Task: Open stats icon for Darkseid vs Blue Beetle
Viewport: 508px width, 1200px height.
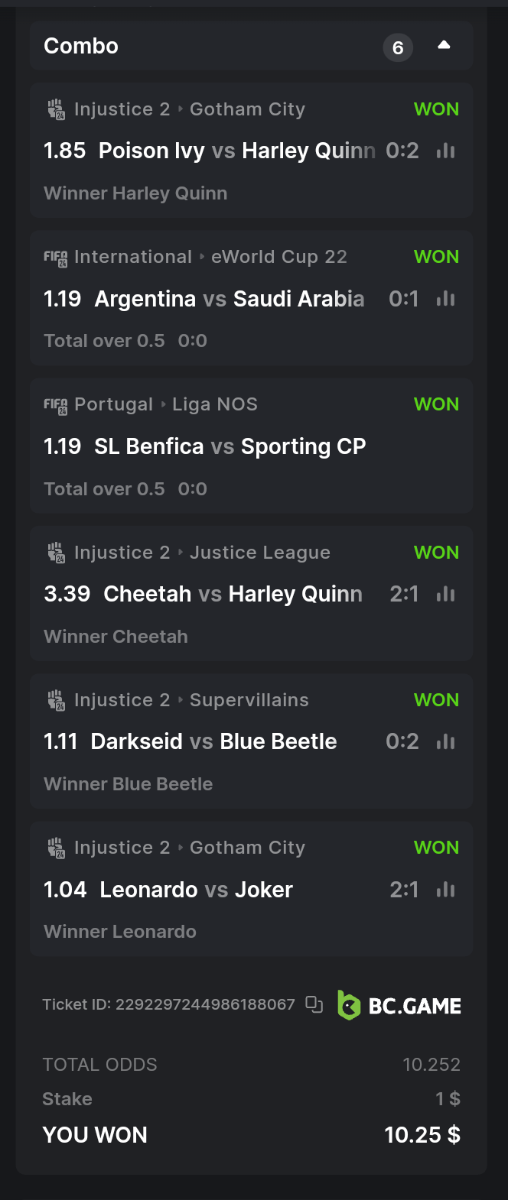Action: pos(446,742)
